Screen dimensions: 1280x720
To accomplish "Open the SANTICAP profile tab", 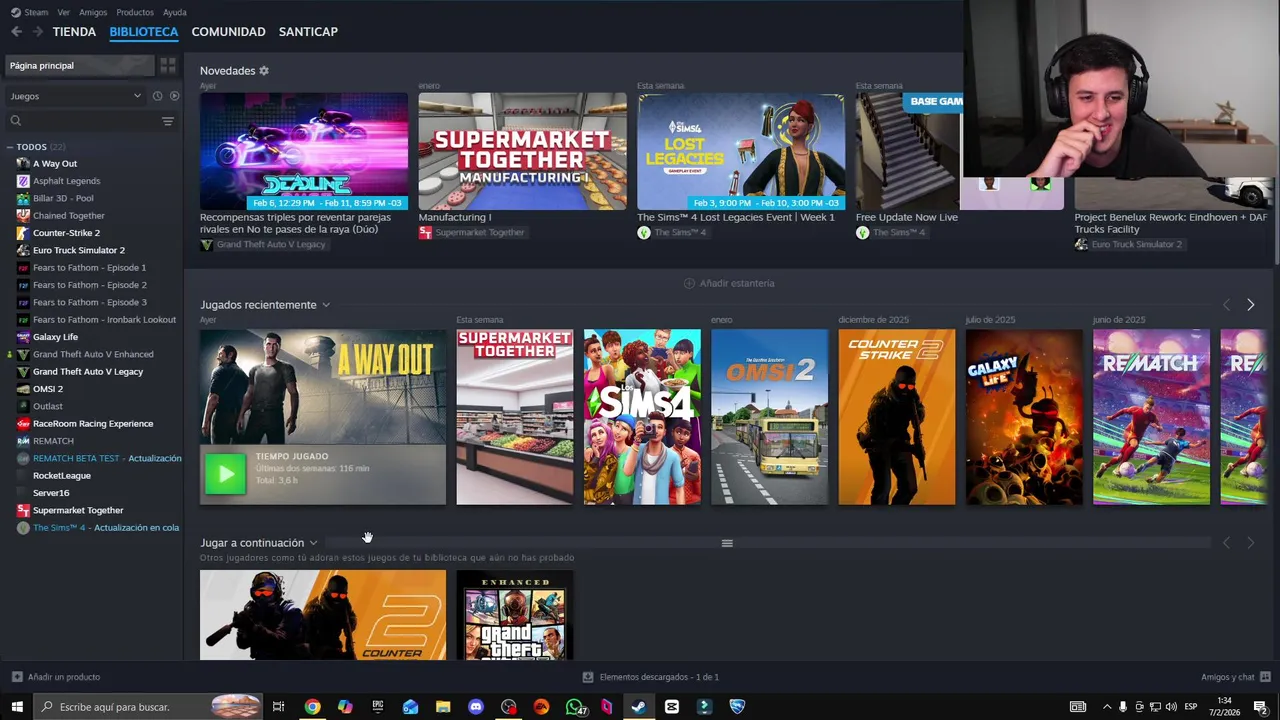I will 308,32.
